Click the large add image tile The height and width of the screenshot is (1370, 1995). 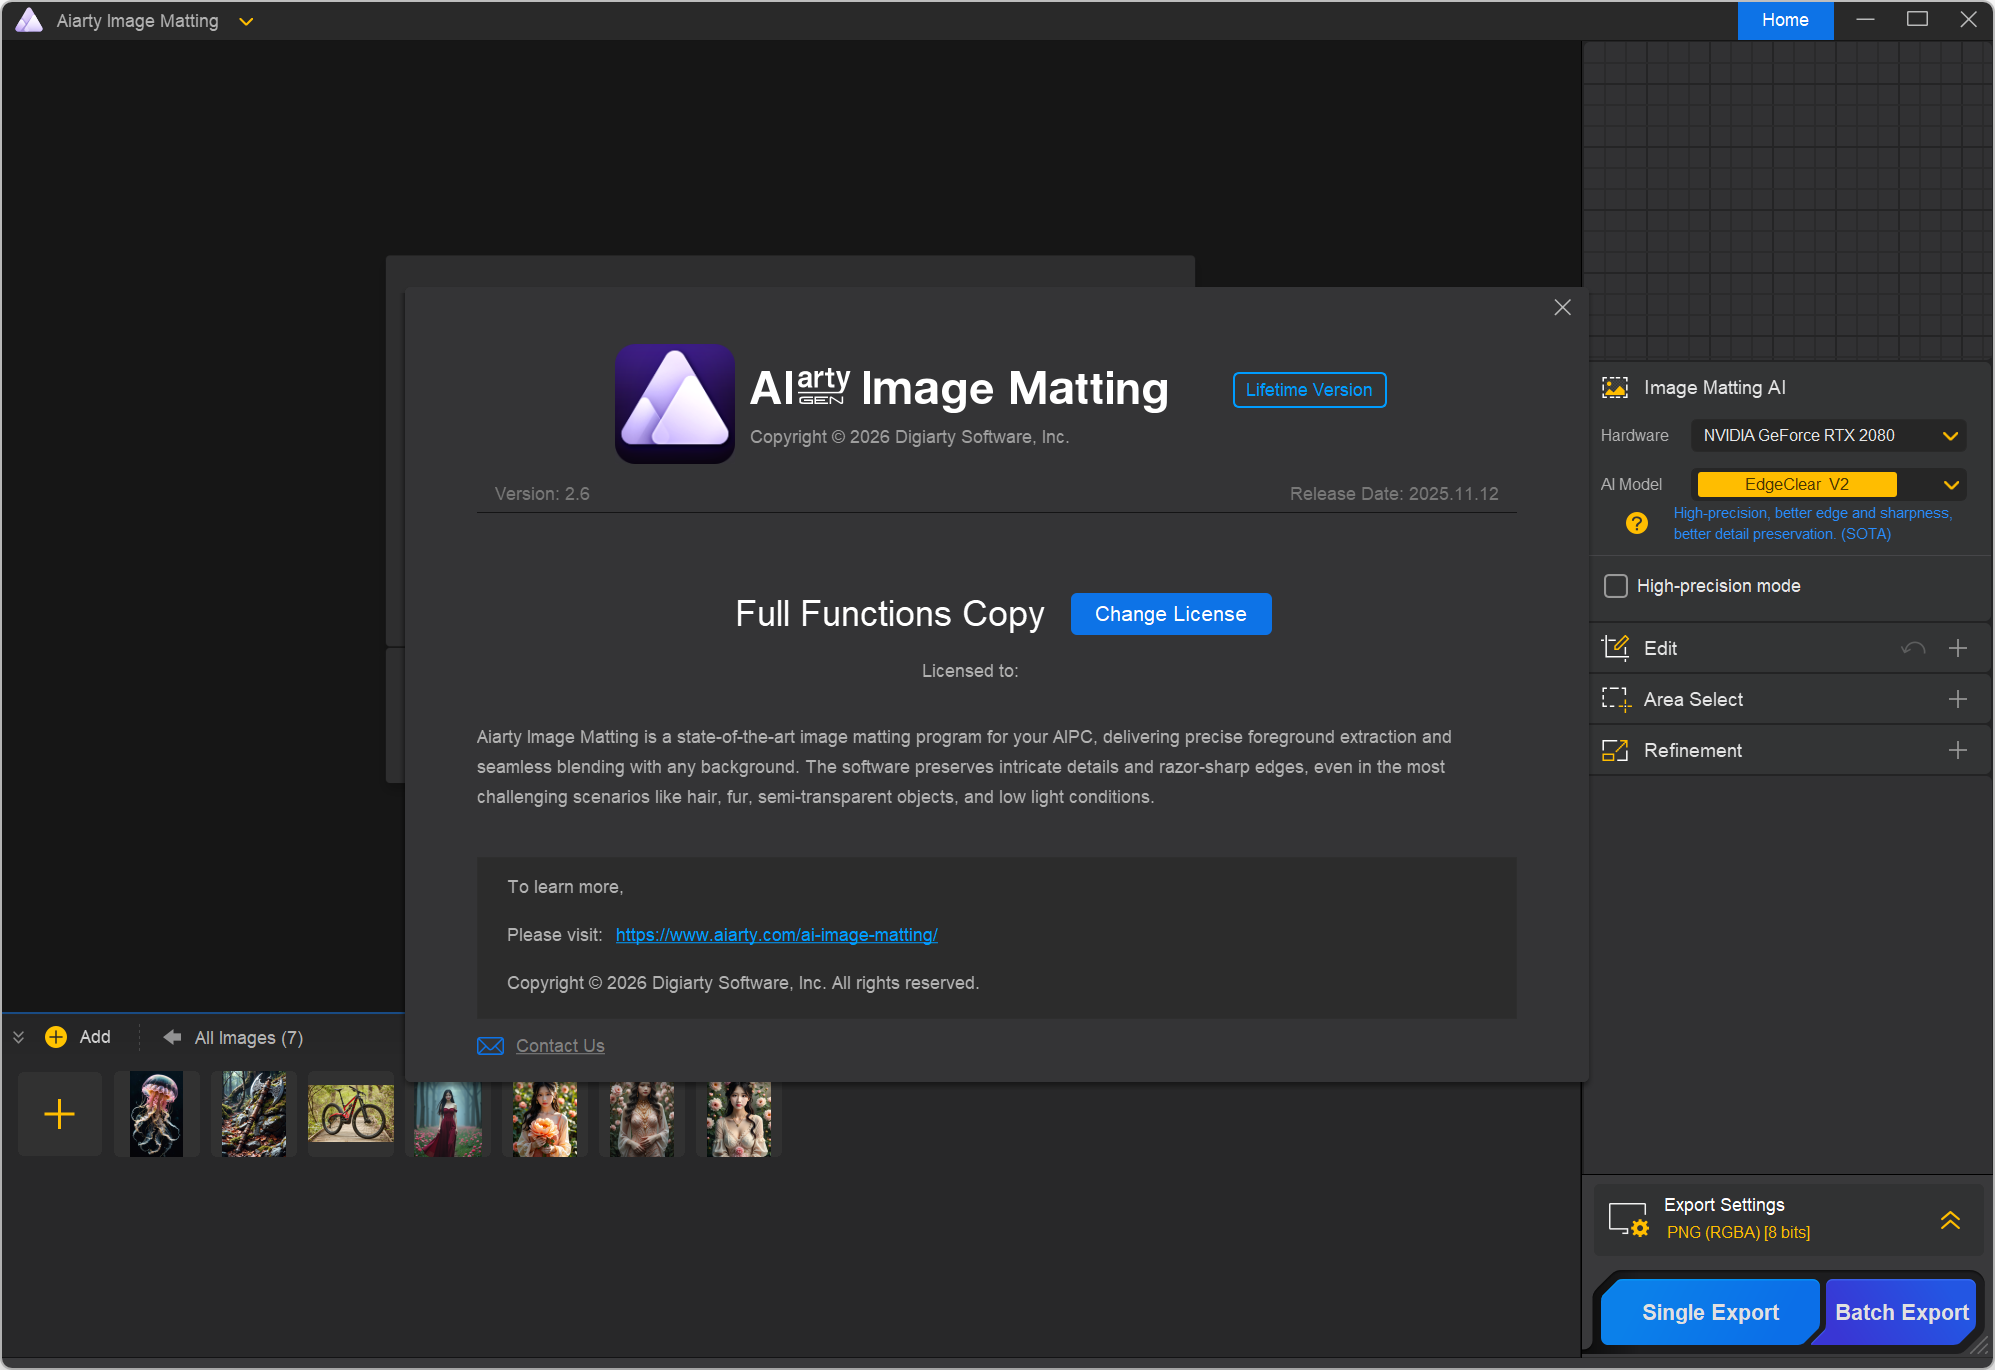click(x=60, y=1114)
